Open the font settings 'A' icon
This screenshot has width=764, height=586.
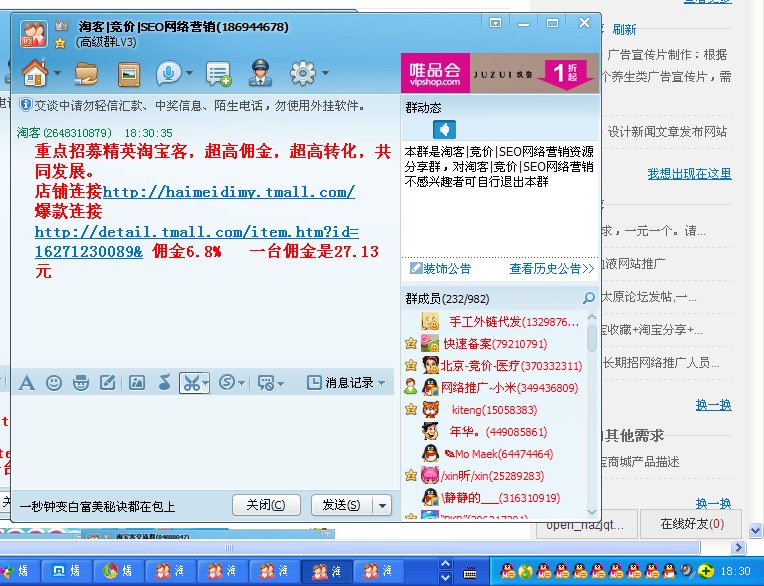click(27, 383)
